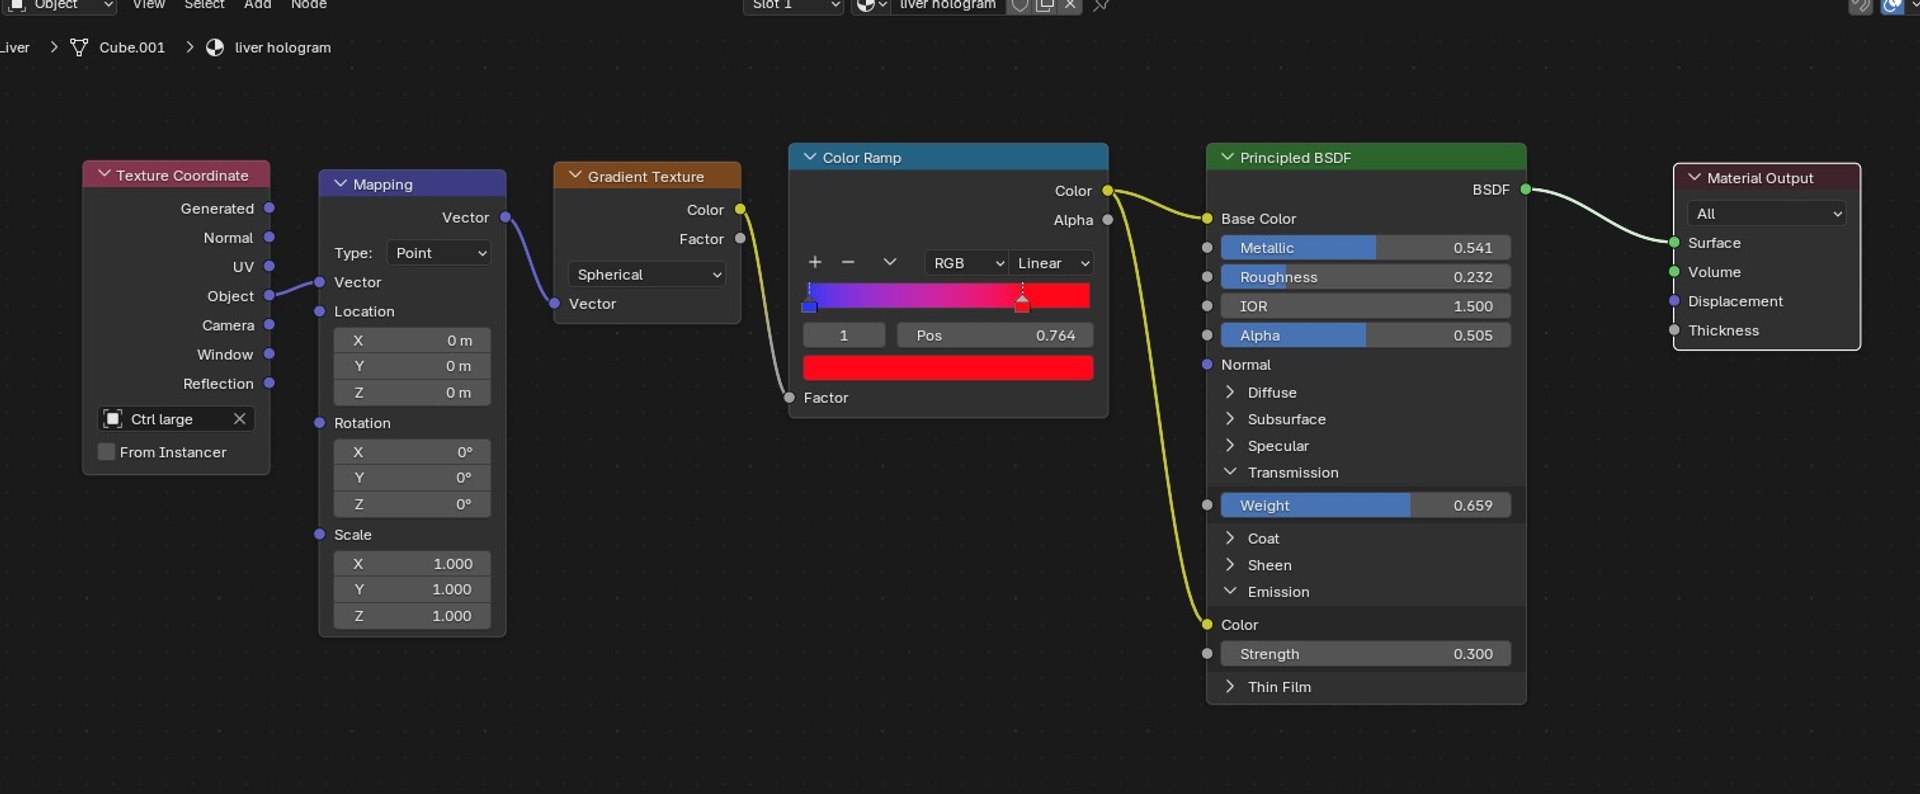Open the View menu
The height and width of the screenshot is (794, 1920).
pyautogui.click(x=149, y=5)
